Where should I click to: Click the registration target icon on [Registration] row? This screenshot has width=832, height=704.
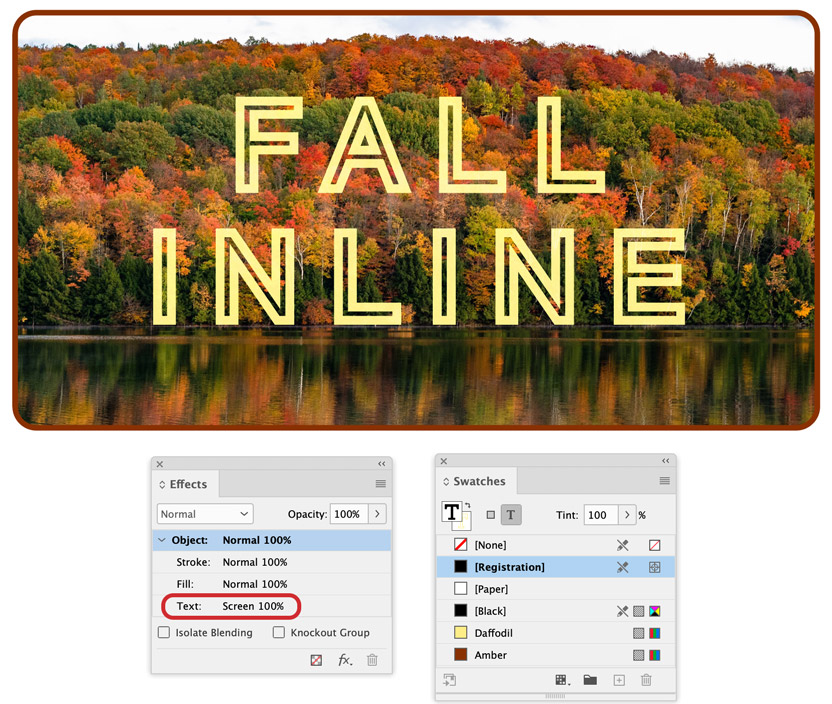click(x=655, y=567)
